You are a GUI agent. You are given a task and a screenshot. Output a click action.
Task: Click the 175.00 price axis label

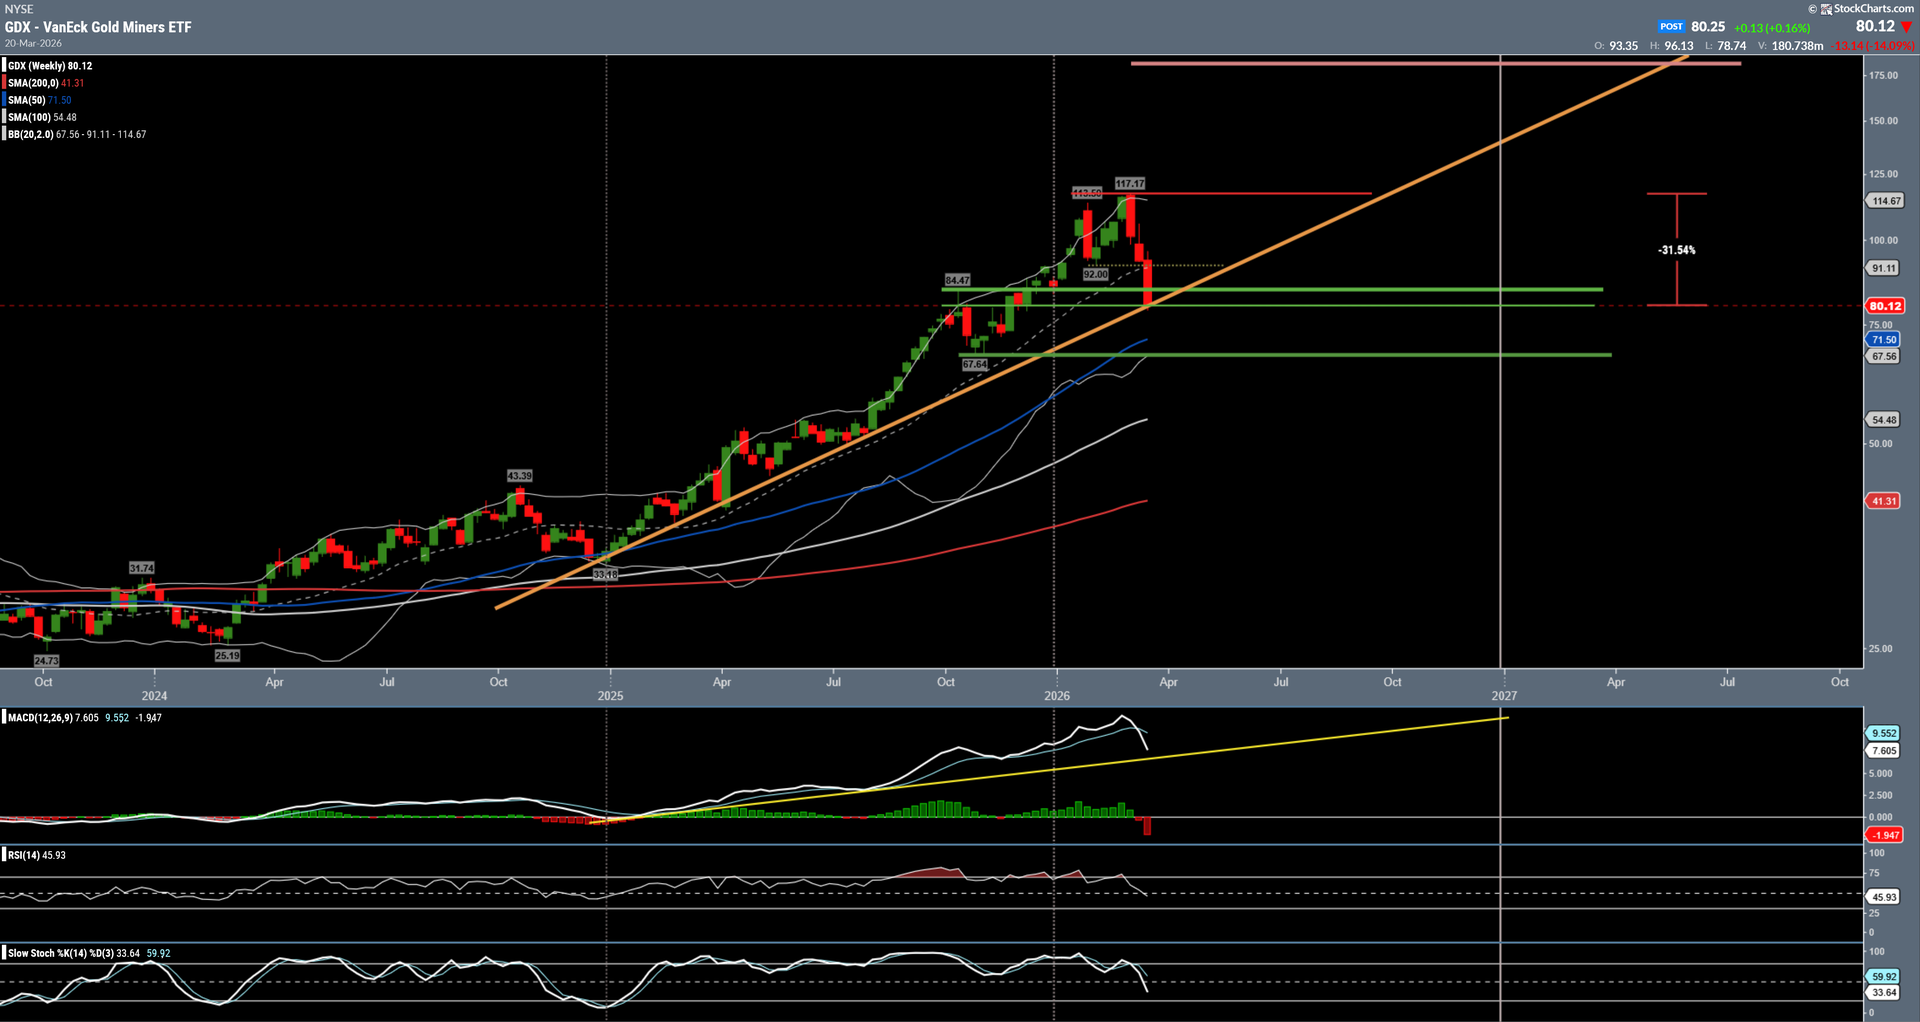click(x=1884, y=75)
